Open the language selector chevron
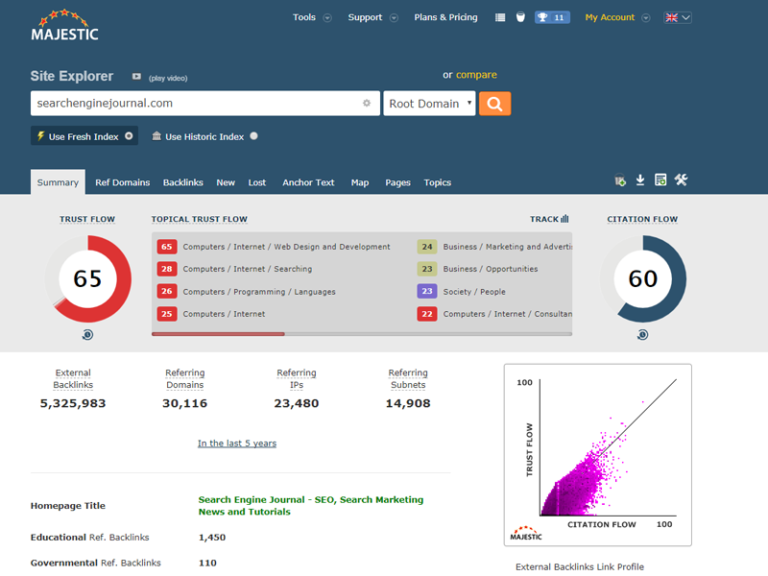This screenshot has height=576, width=768. pyautogui.click(x=686, y=18)
